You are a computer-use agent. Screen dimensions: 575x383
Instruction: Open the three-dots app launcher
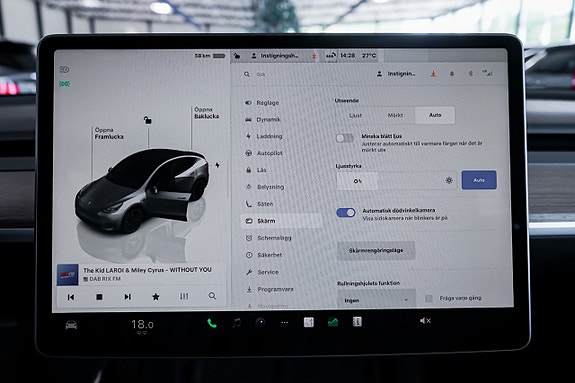coord(285,323)
